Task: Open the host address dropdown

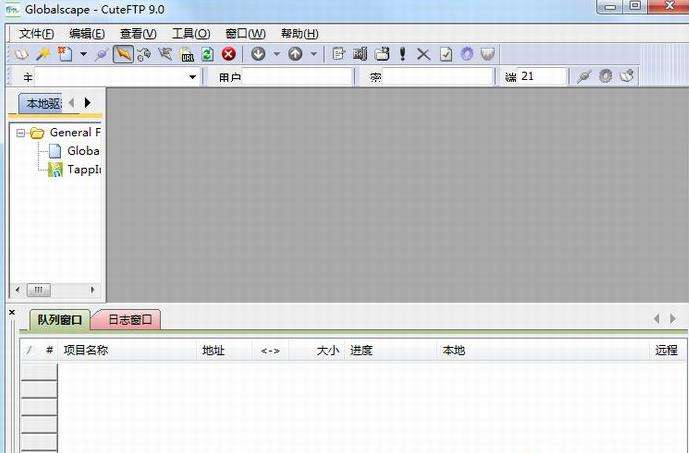Action: tap(192, 77)
